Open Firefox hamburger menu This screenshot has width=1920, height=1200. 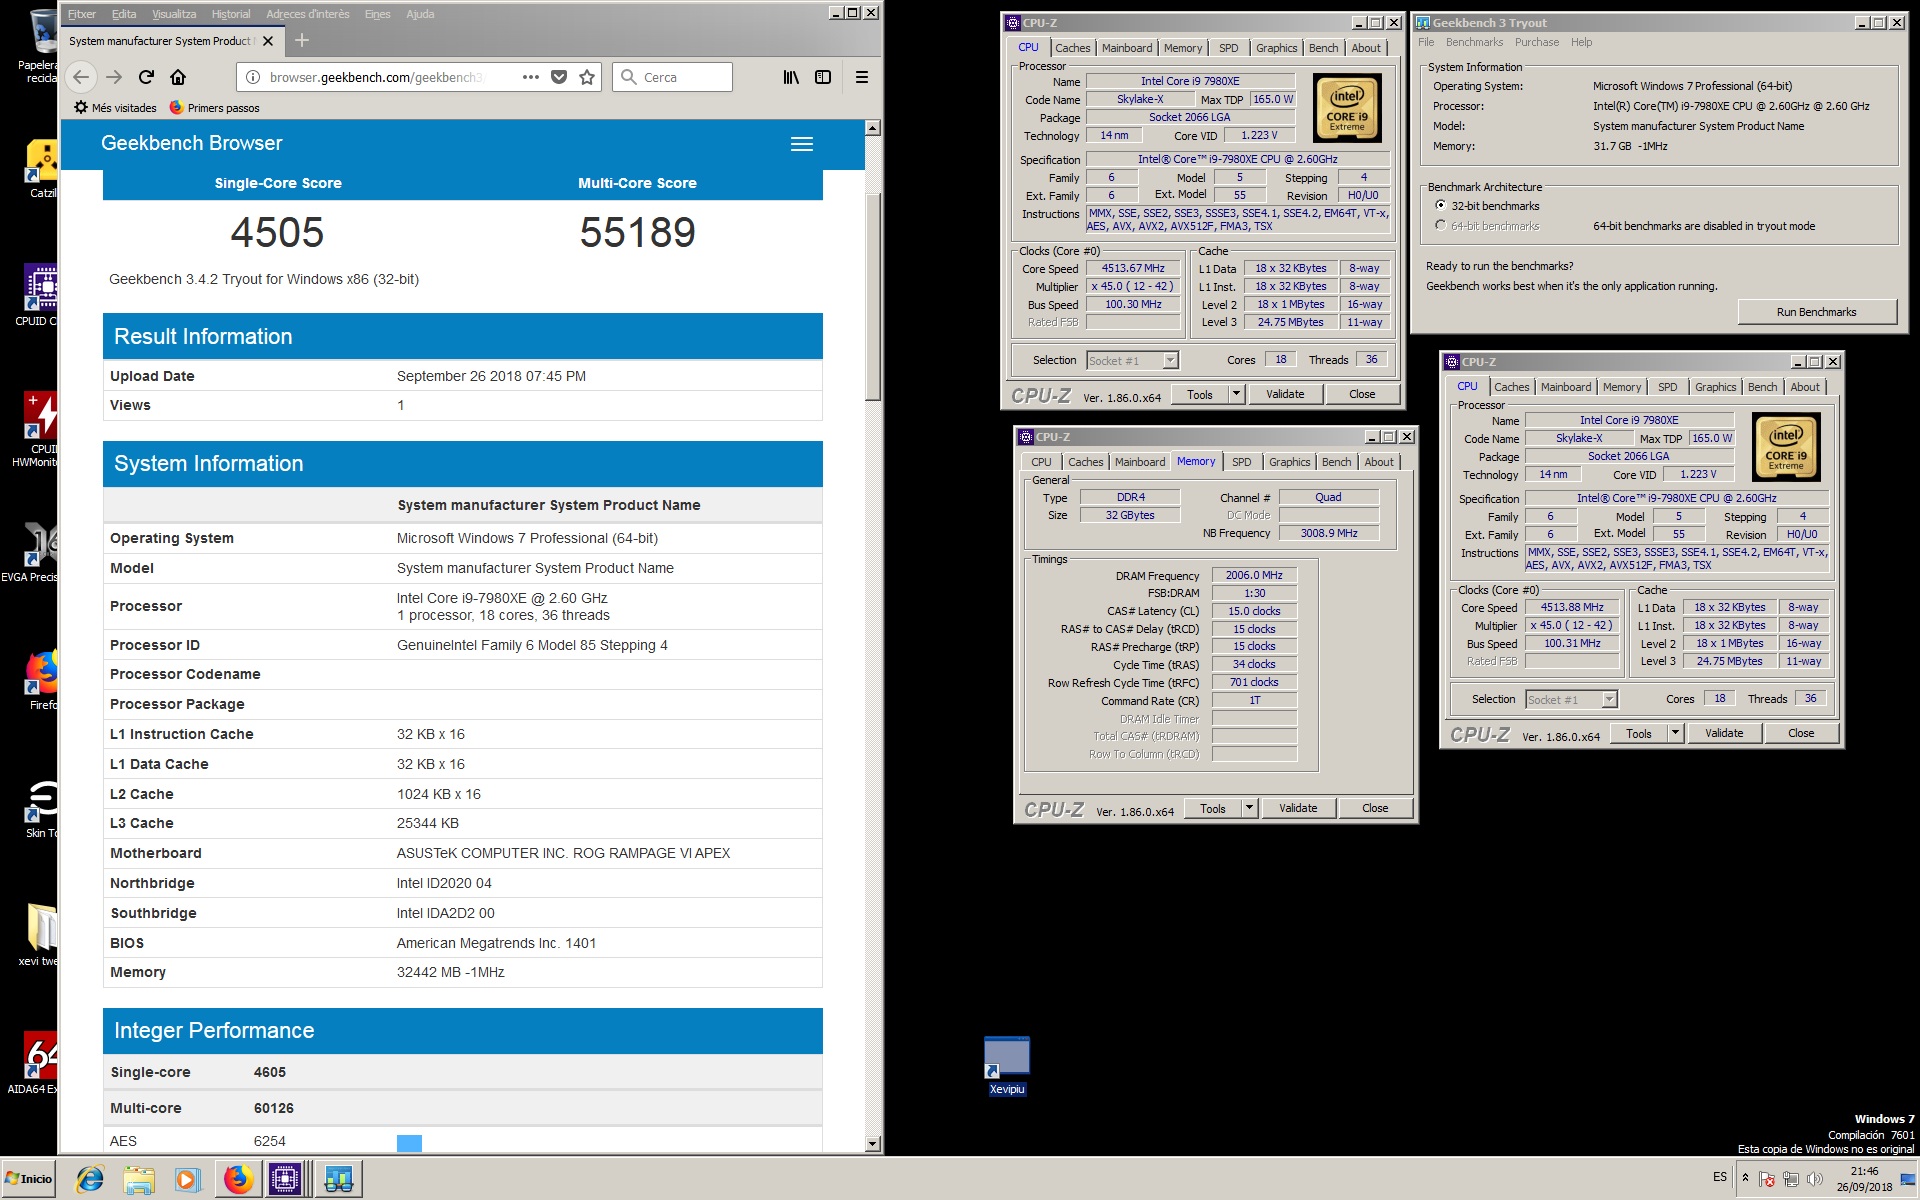(x=861, y=77)
